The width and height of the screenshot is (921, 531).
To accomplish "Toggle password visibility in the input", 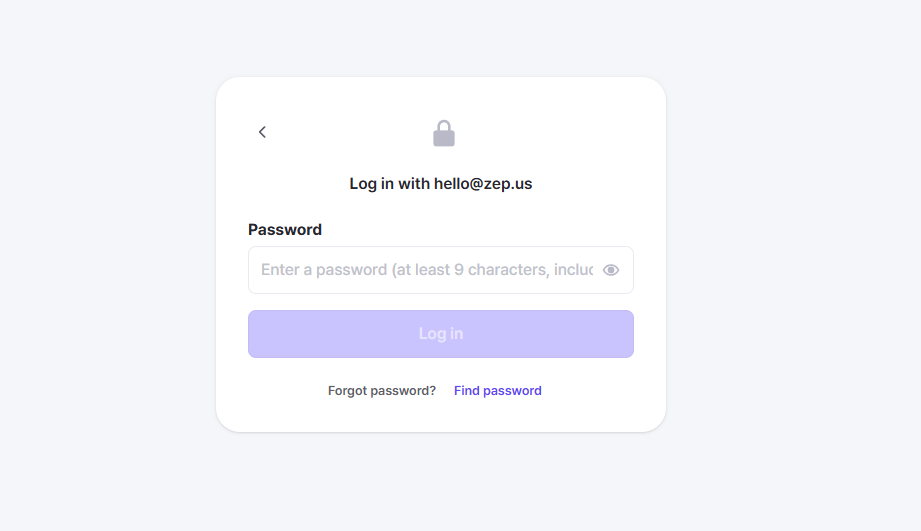I will [x=611, y=270].
